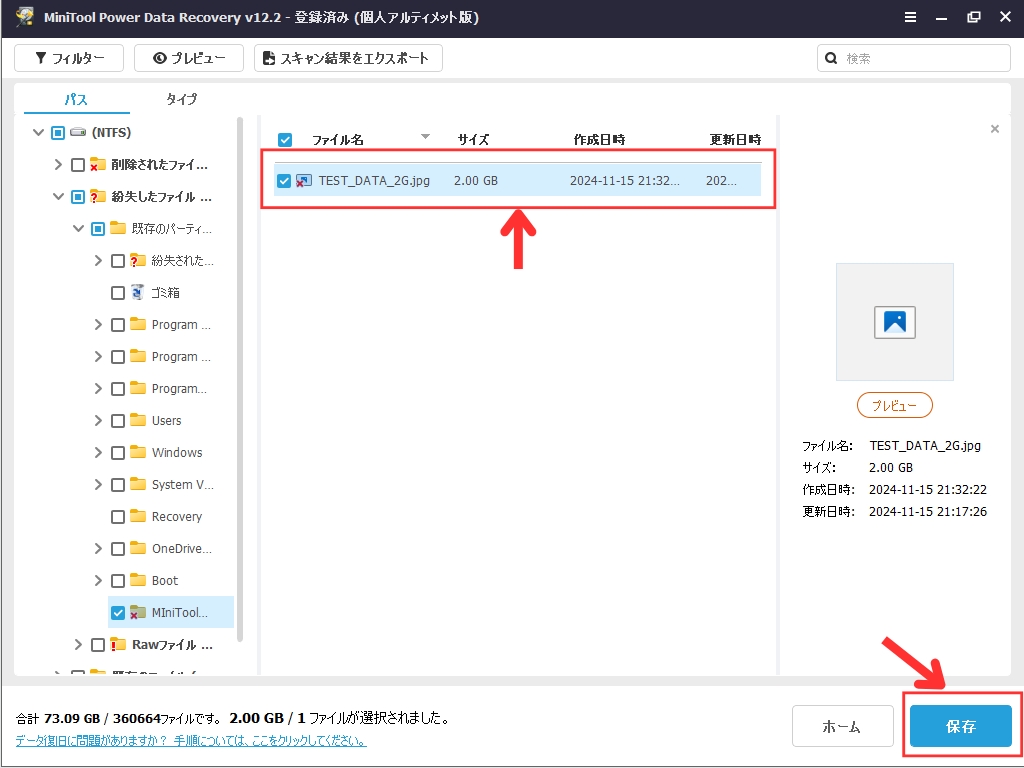Viewport: 1024px width, 768px height.
Task: Uncheck the MIniTool folder checkbox
Action: [x=118, y=613]
